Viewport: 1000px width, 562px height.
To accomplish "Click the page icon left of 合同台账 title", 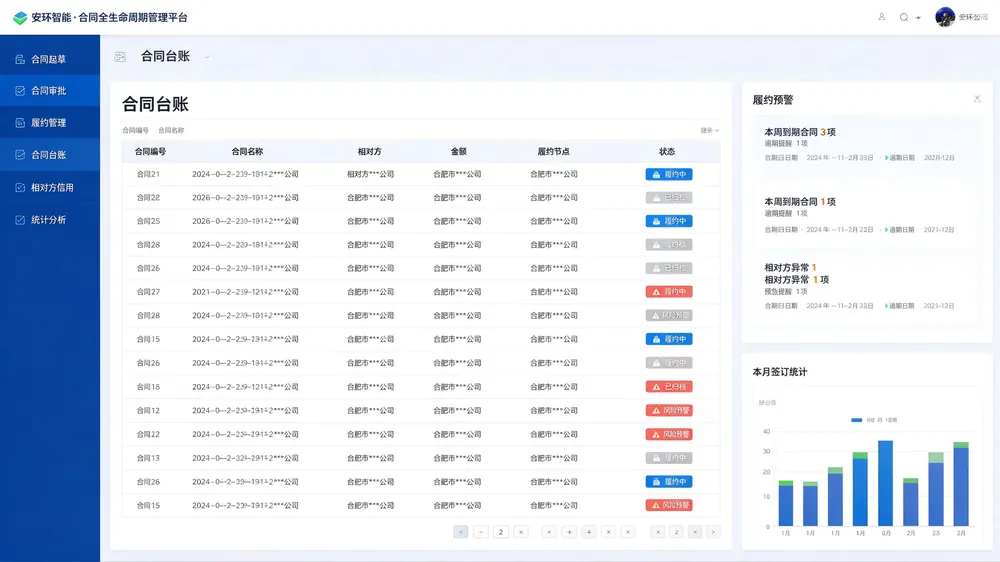I will click(x=120, y=57).
